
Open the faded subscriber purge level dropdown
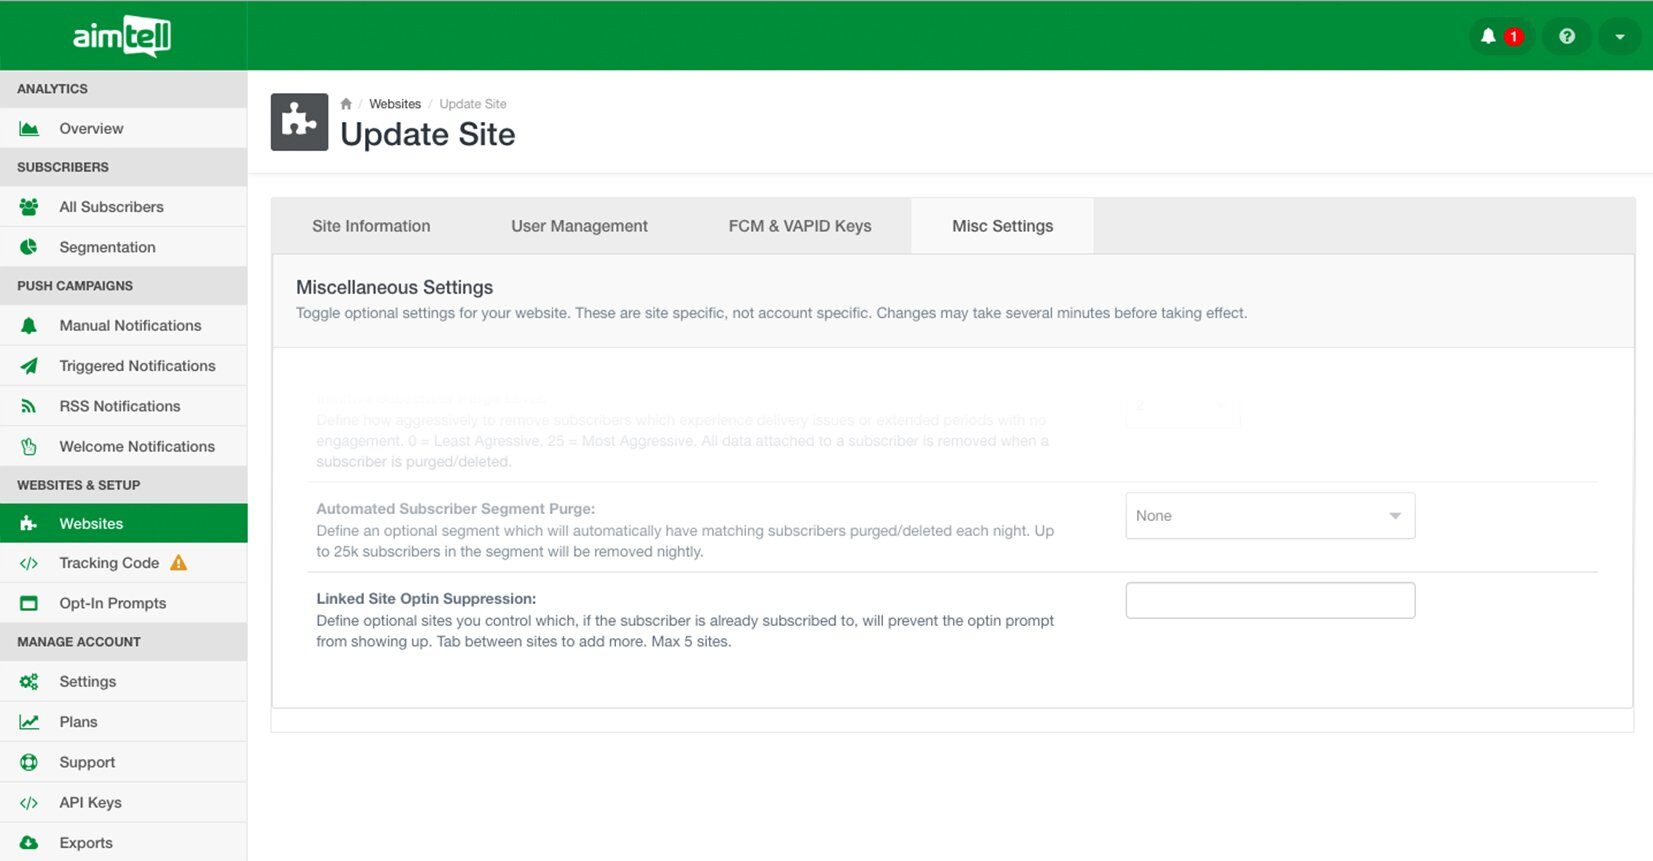[x=1182, y=407]
